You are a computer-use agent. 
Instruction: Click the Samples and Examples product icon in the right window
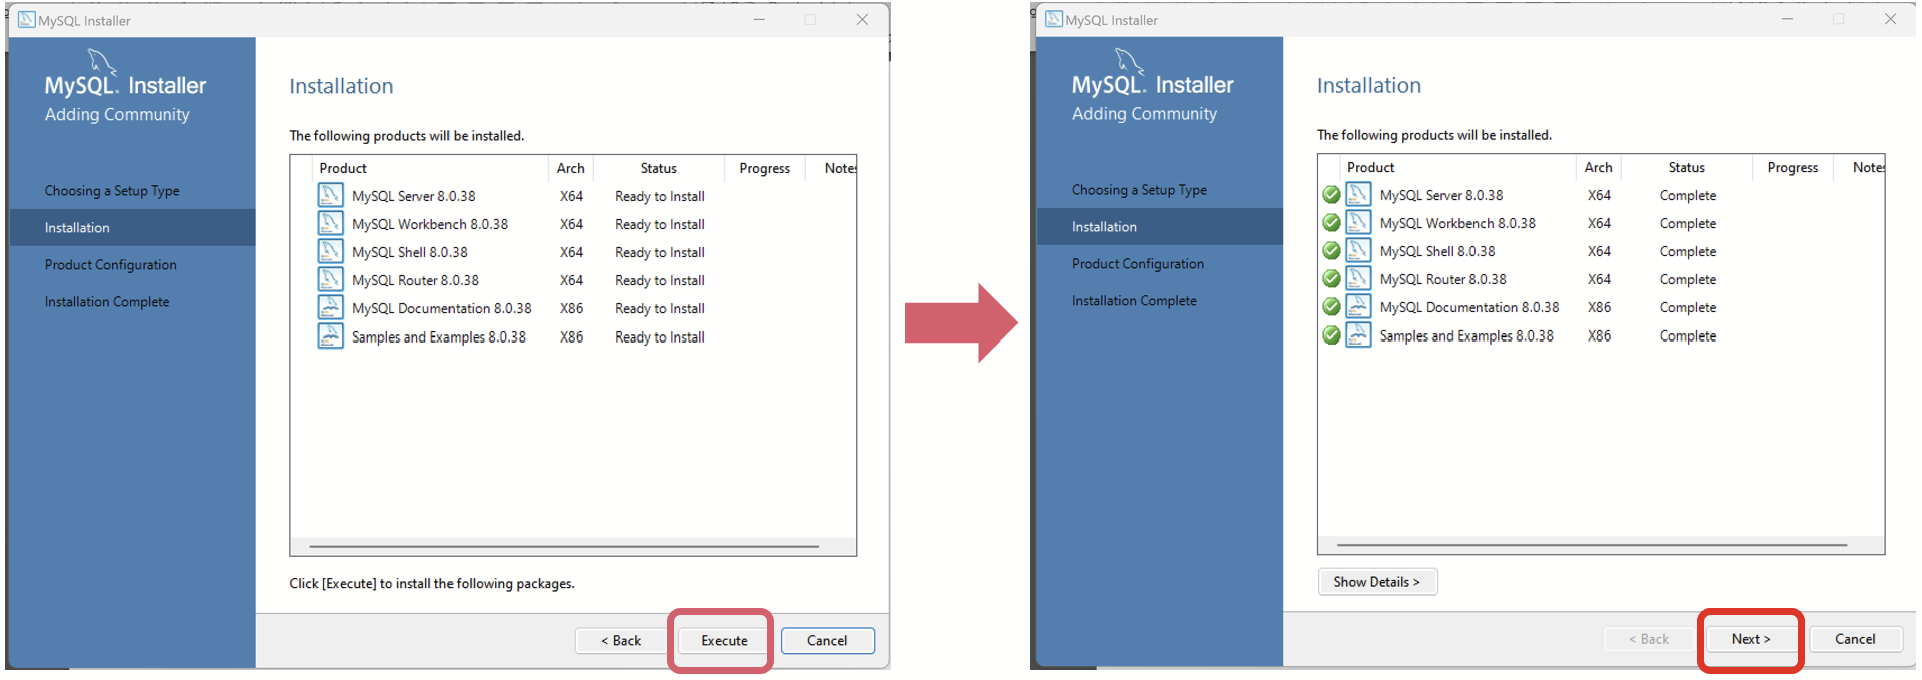(1358, 335)
